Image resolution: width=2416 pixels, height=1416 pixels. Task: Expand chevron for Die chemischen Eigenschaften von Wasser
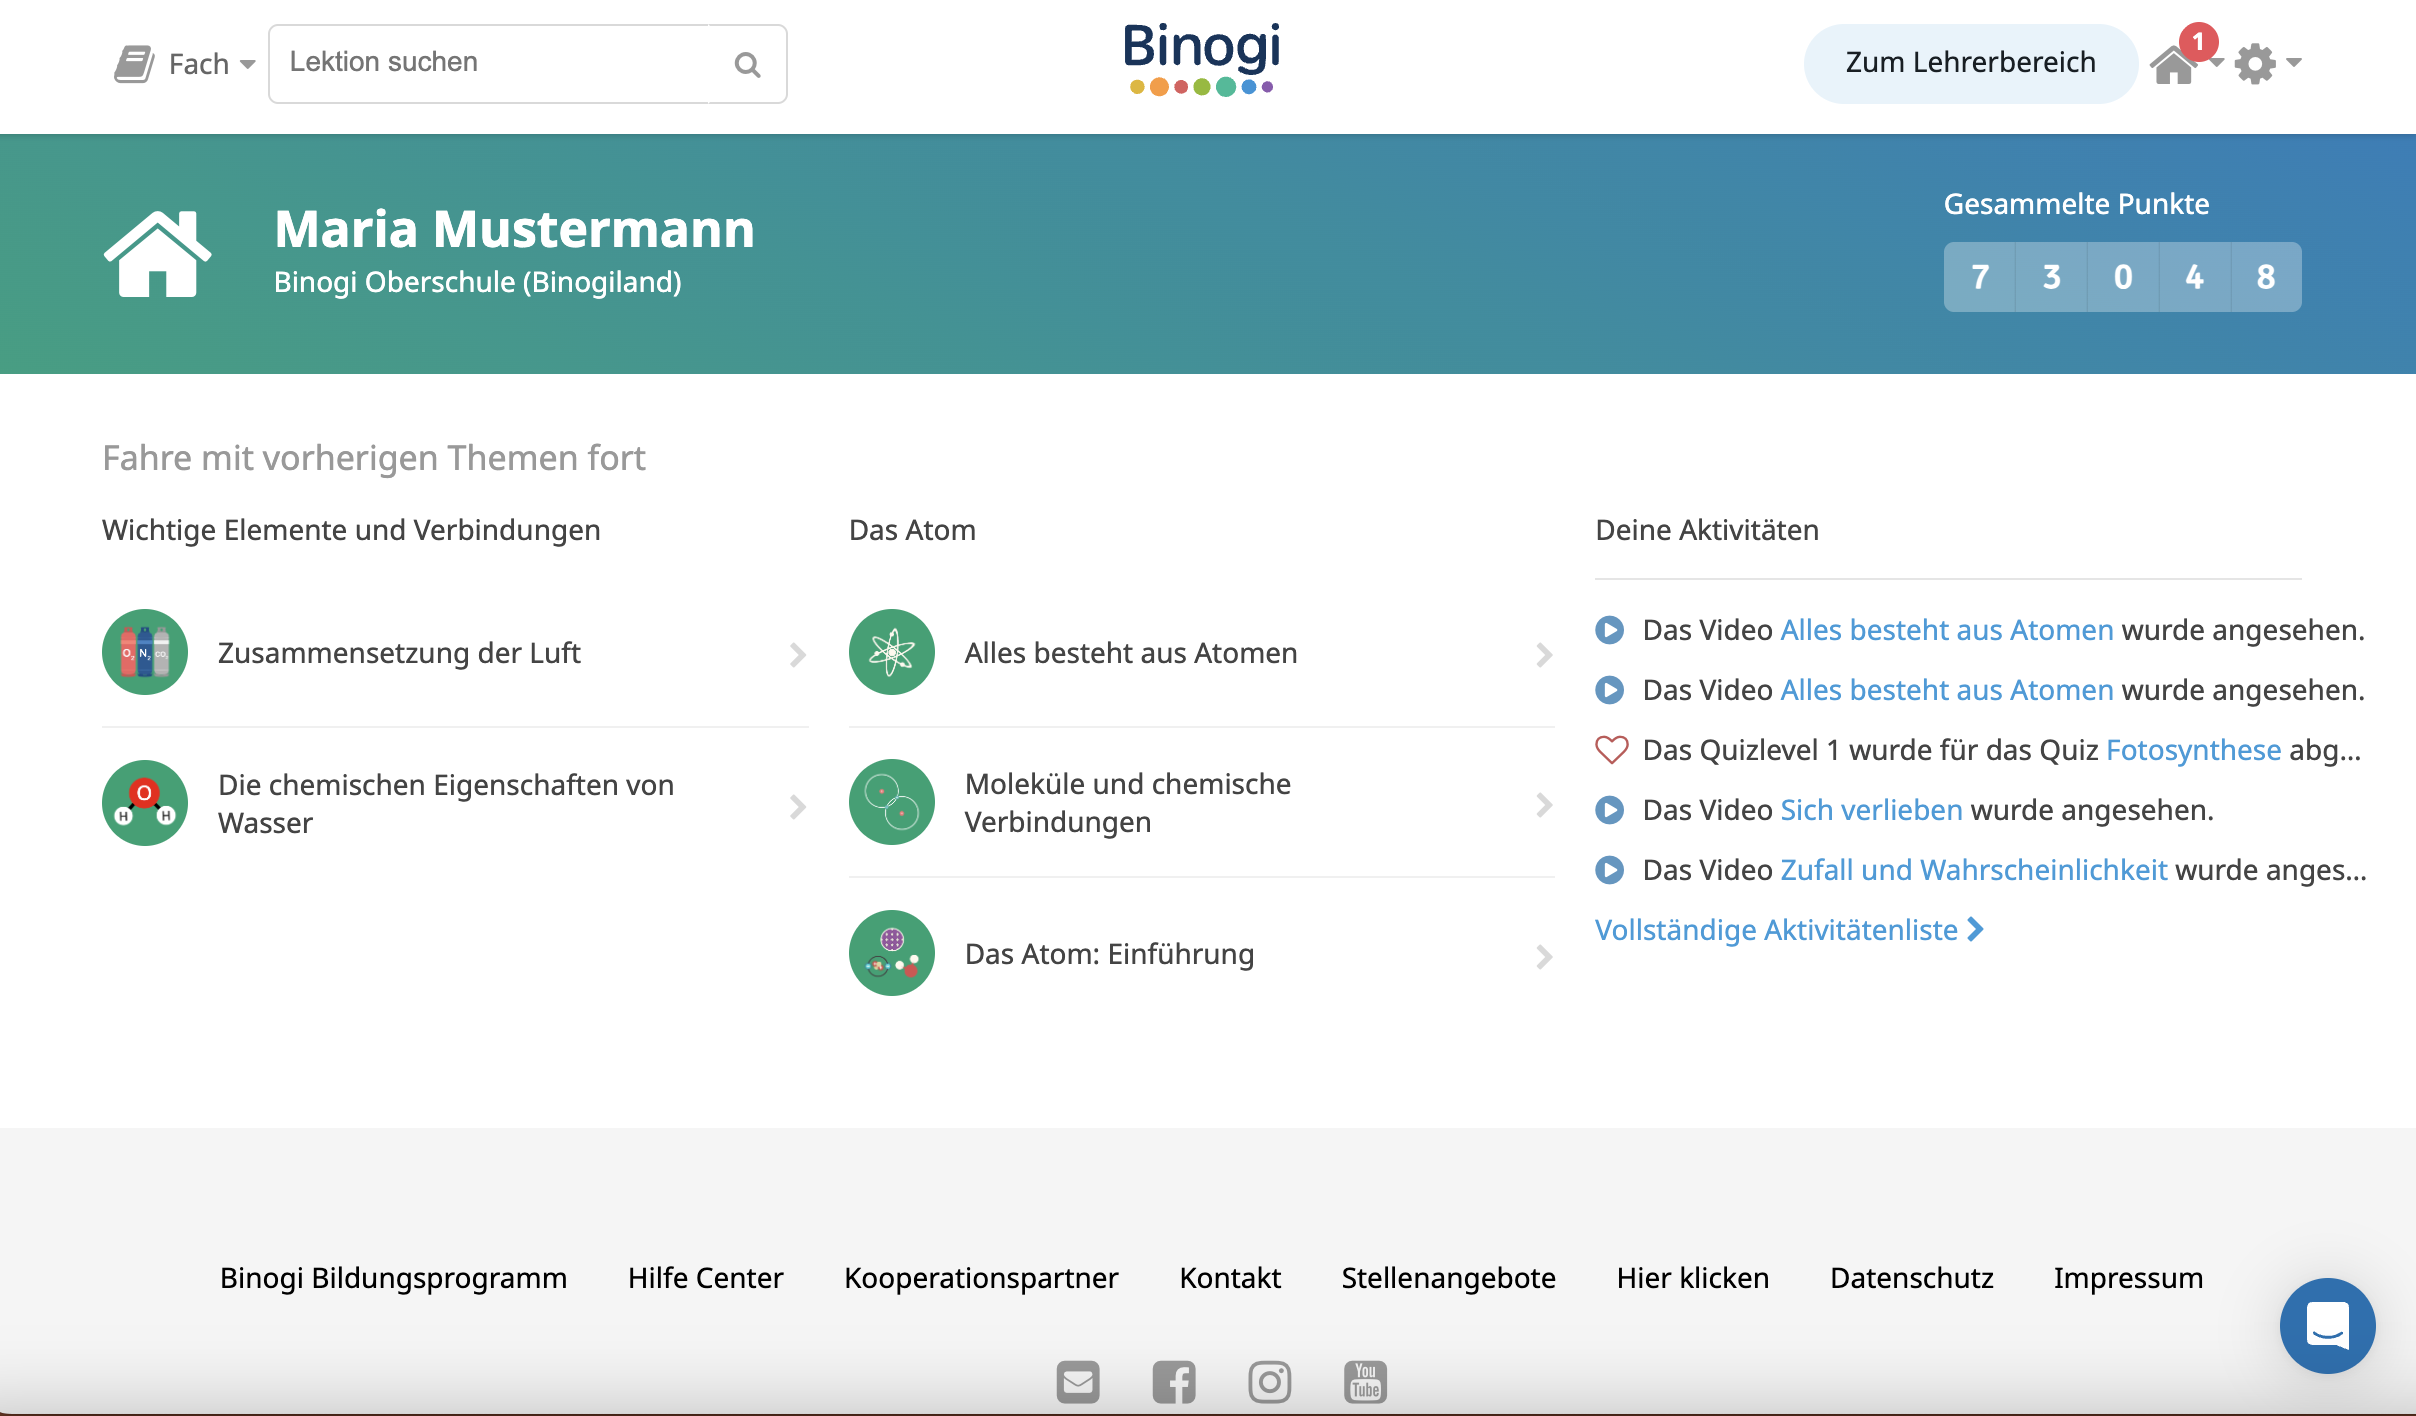coord(797,806)
